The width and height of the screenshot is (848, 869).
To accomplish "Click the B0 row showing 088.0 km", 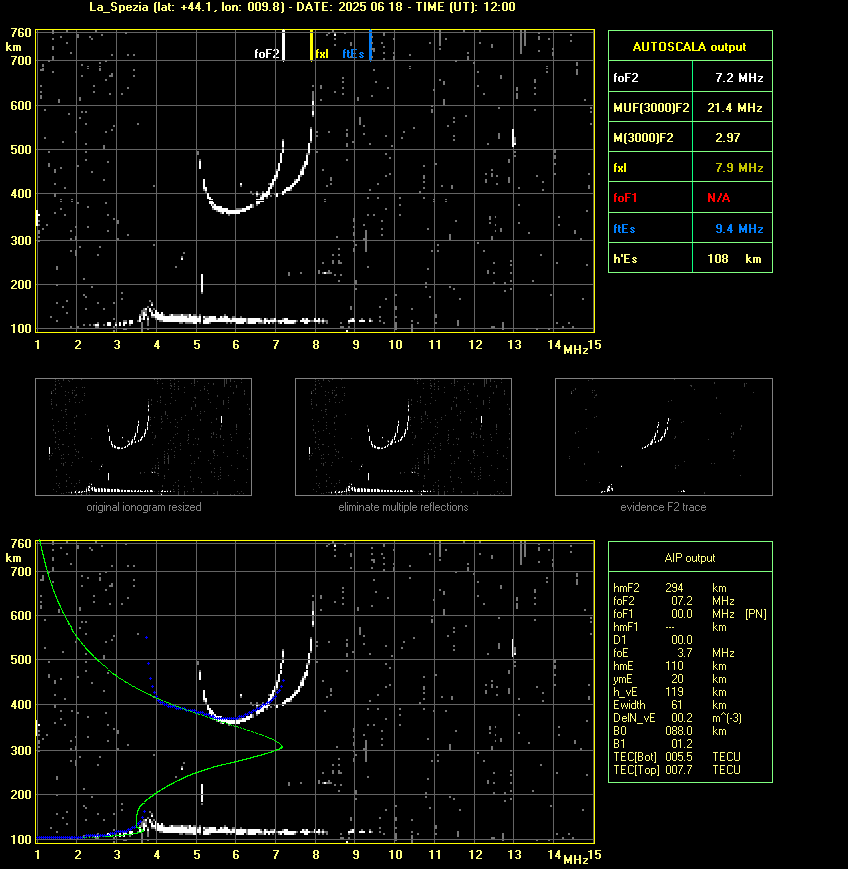I will click(670, 731).
